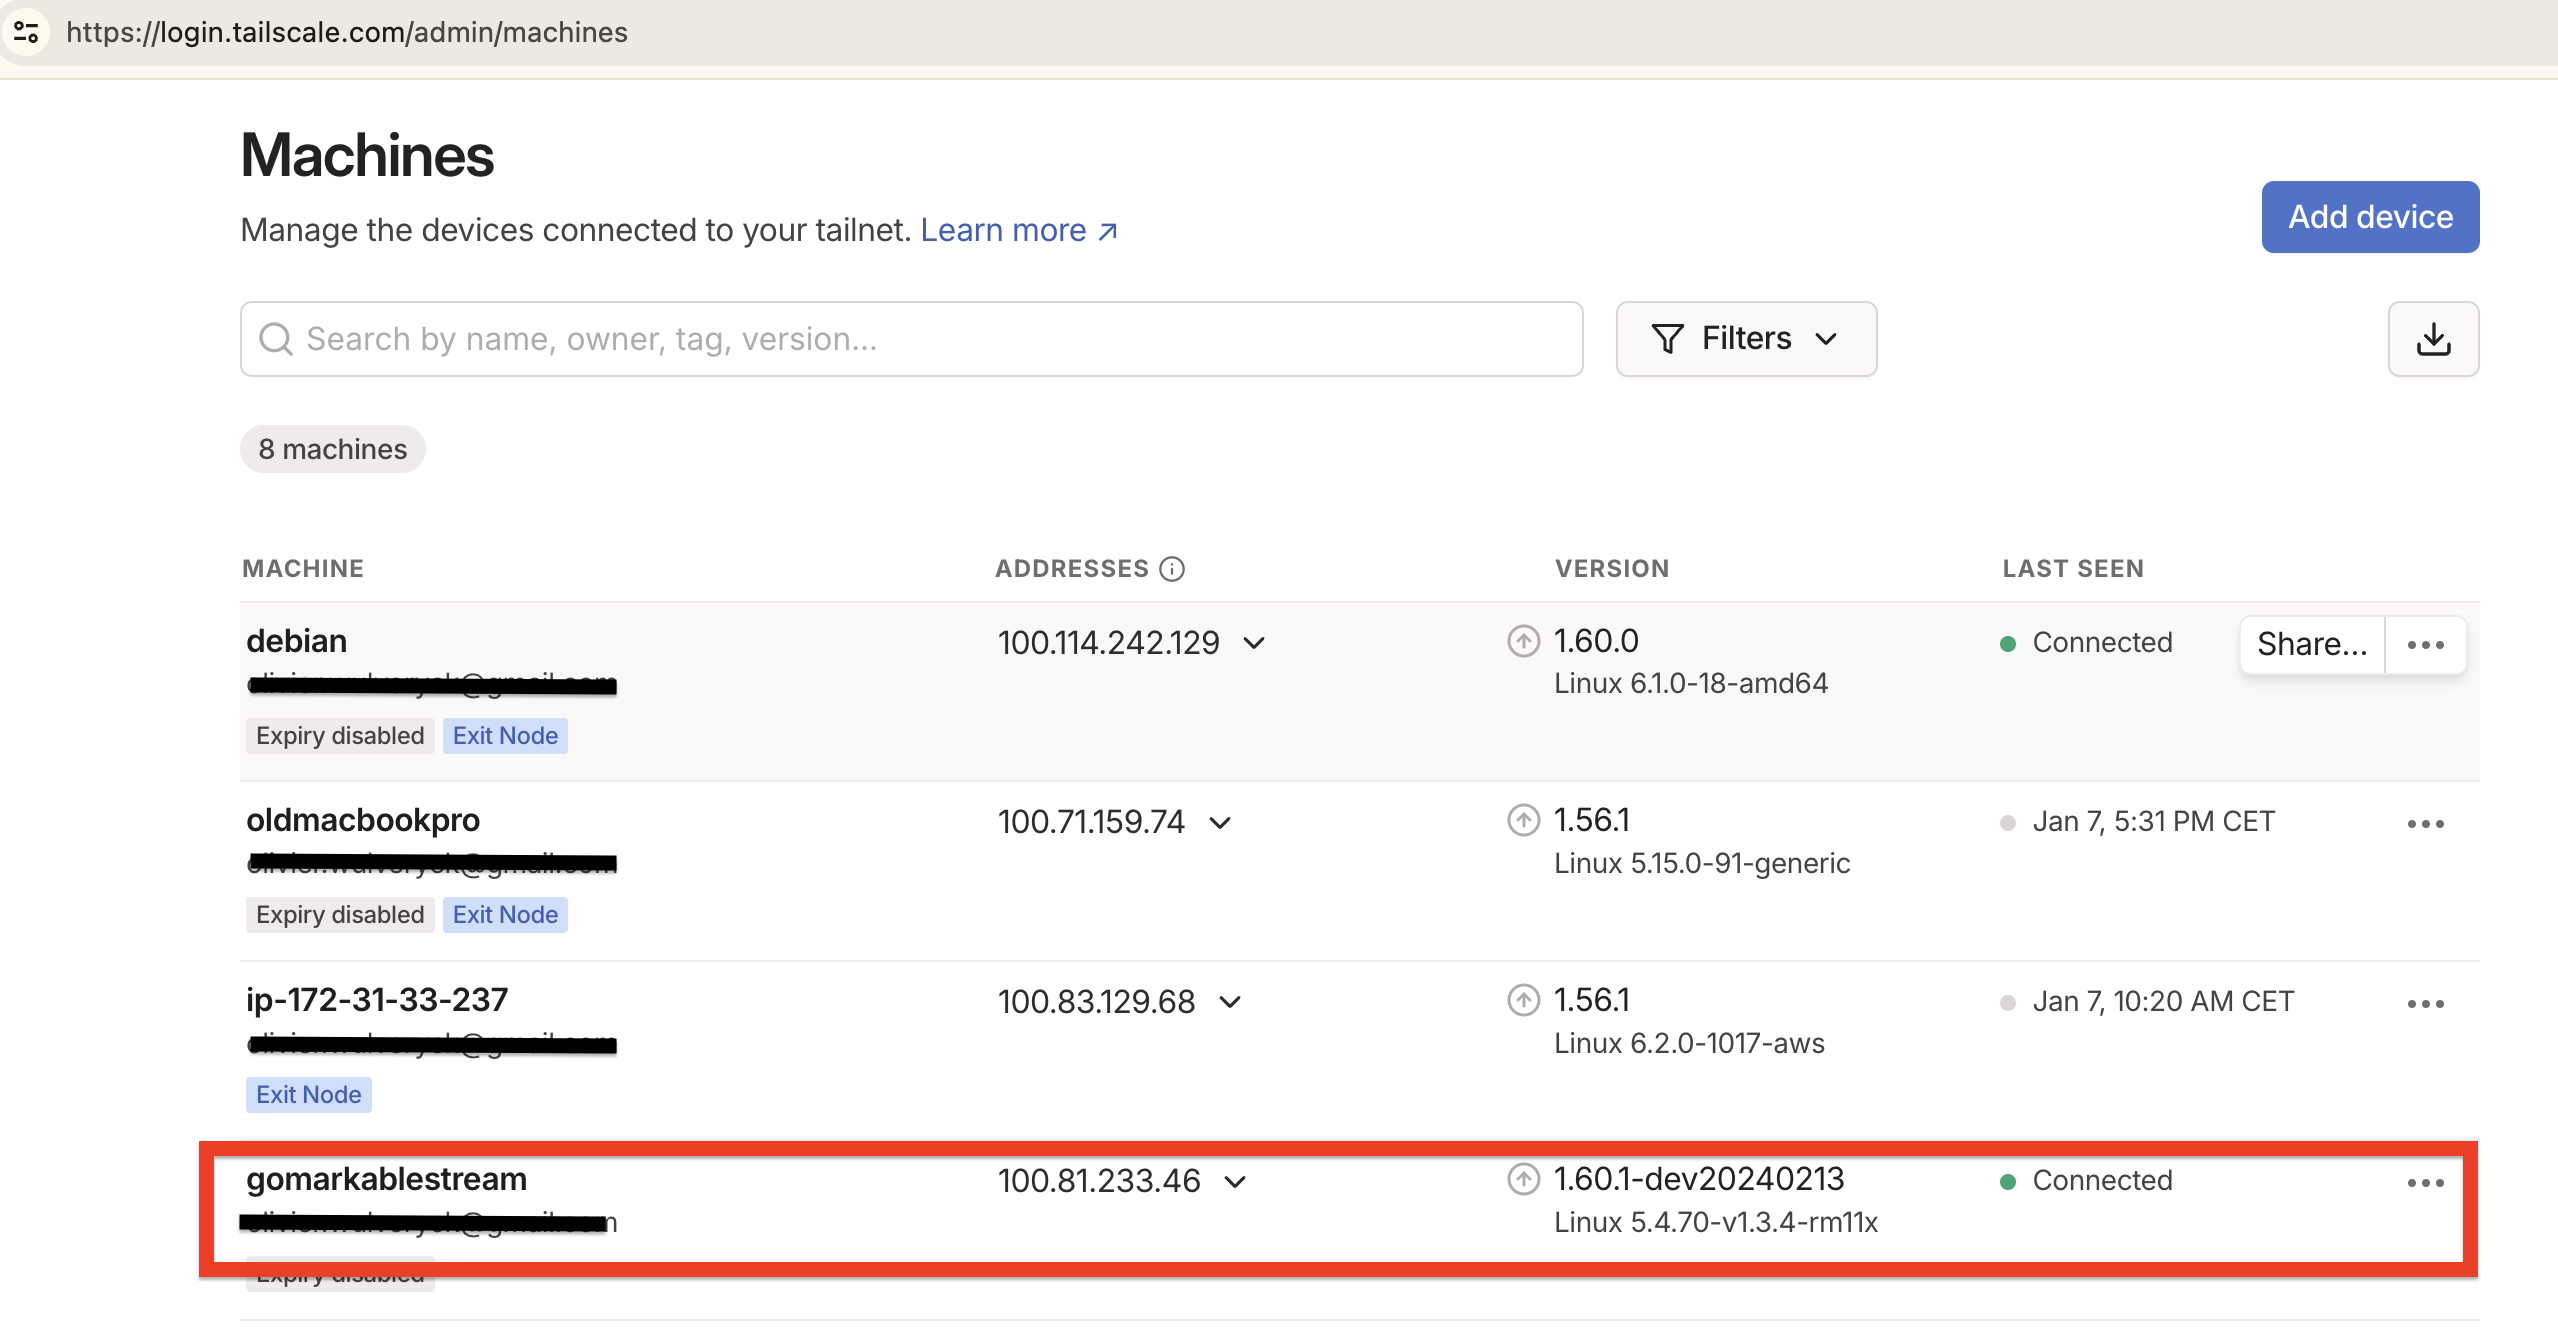Click Expiry disabled badge under oldmacbookpro
The width and height of the screenshot is (2558, 1330).
pos(340,915)
